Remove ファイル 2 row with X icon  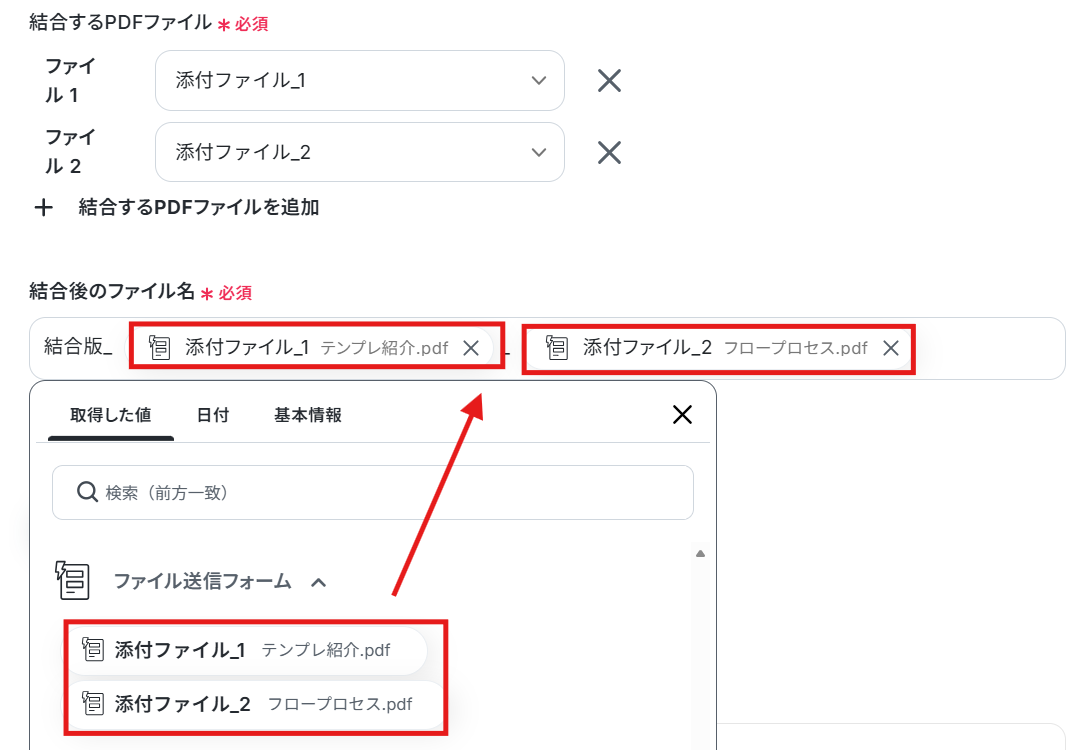(x=608, y=152)
